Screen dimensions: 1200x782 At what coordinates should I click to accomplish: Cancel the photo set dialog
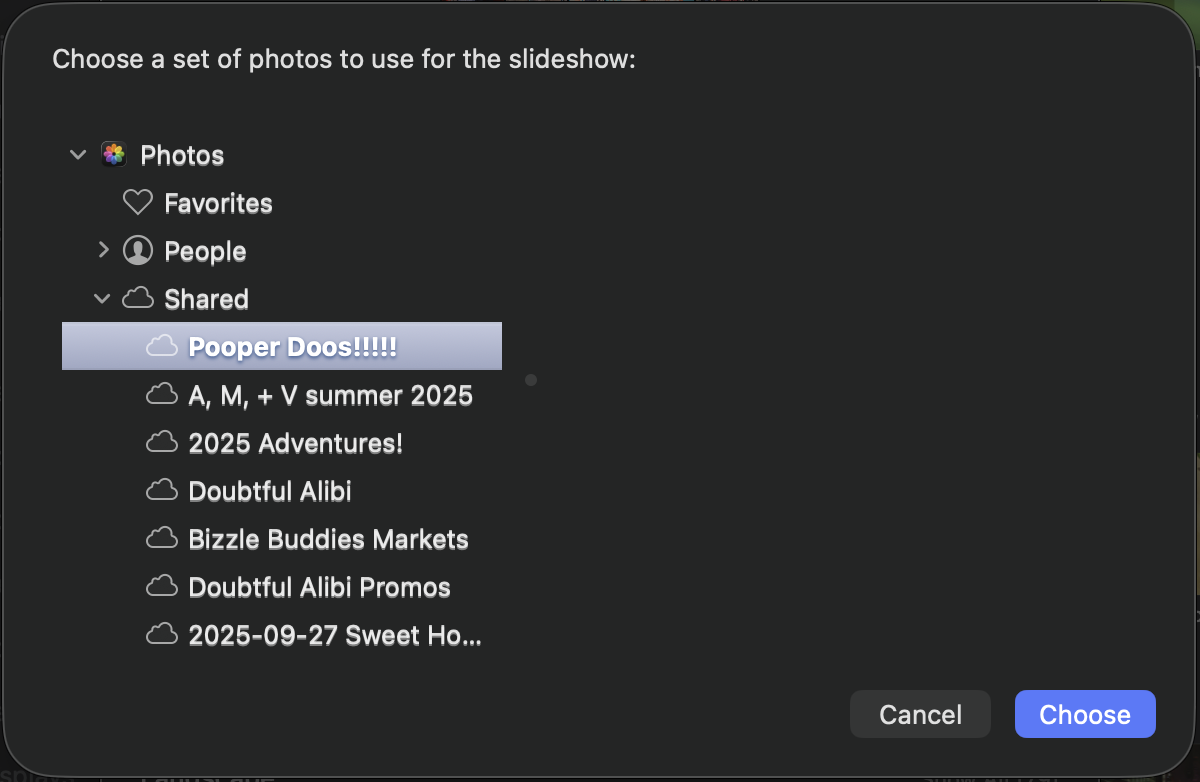click(920, 715)
